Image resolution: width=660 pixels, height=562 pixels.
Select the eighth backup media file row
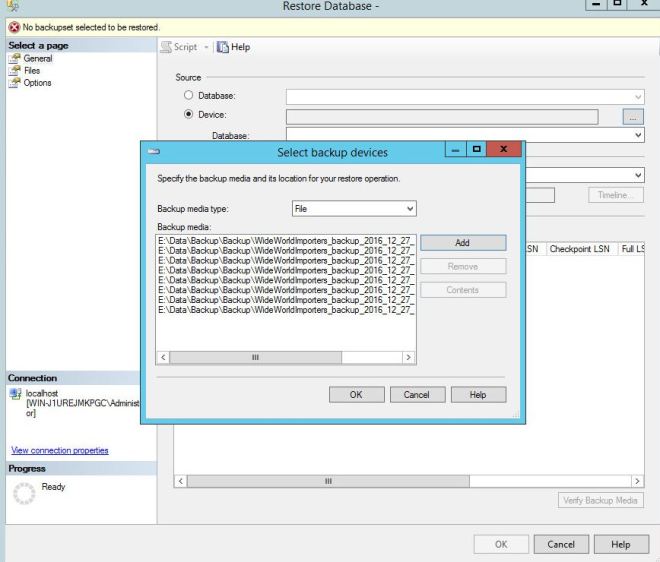(286, 310)
